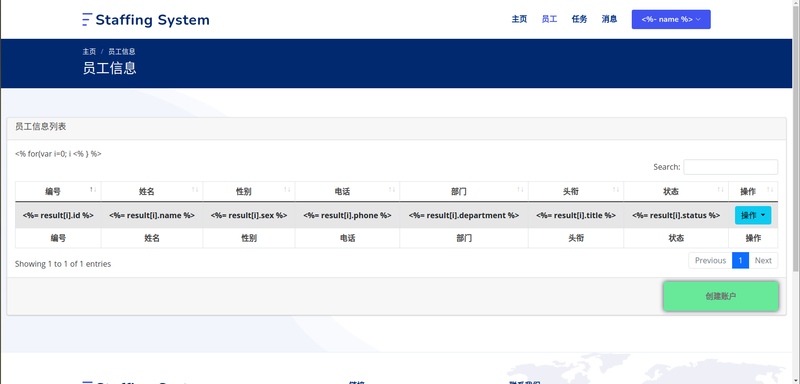
Task: Open the 员工 navigation item
Action: (549, 19)
